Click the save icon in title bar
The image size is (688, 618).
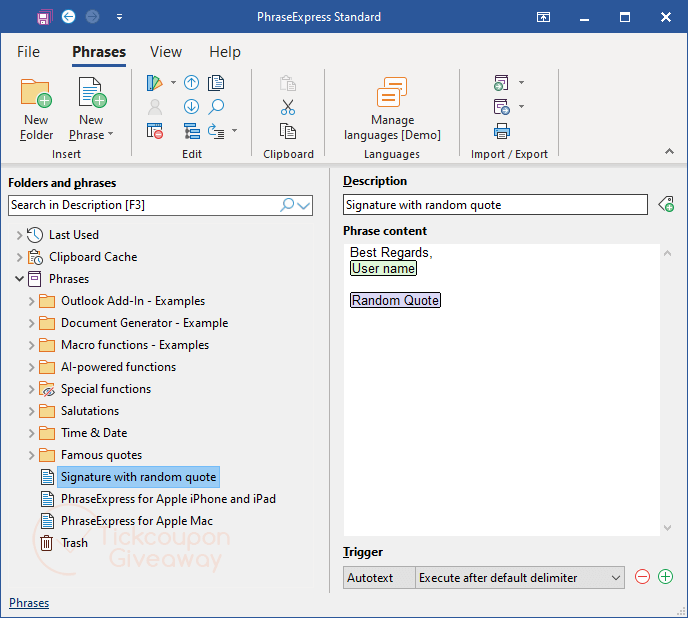[44, 17]
